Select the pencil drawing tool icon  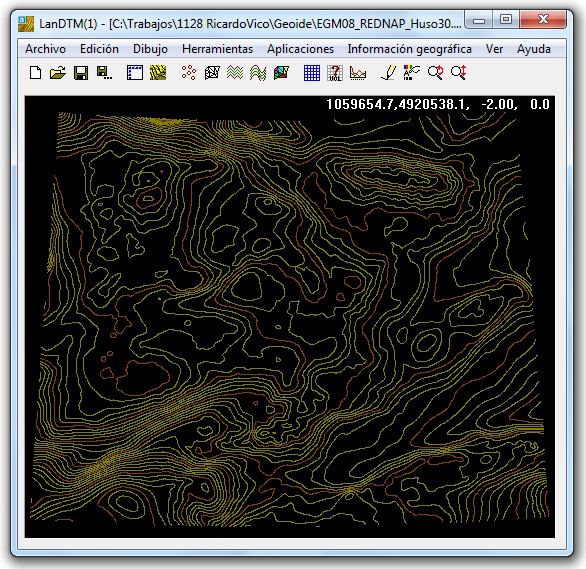pos(389,72)
